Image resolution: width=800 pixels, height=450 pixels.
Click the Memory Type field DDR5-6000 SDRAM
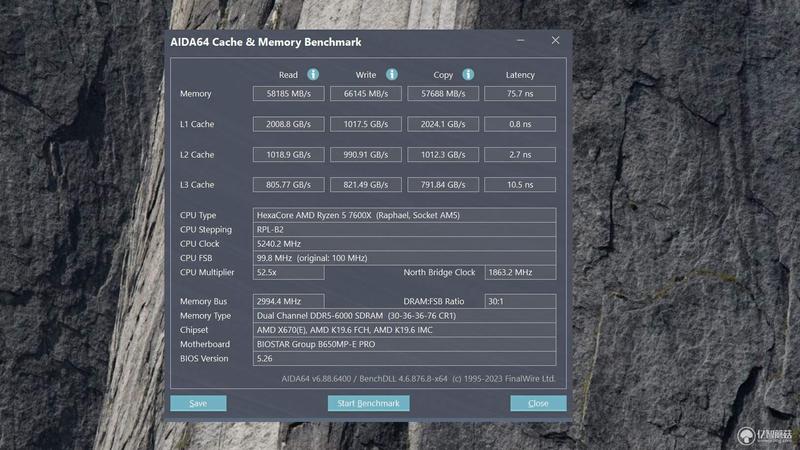(404, 316)
